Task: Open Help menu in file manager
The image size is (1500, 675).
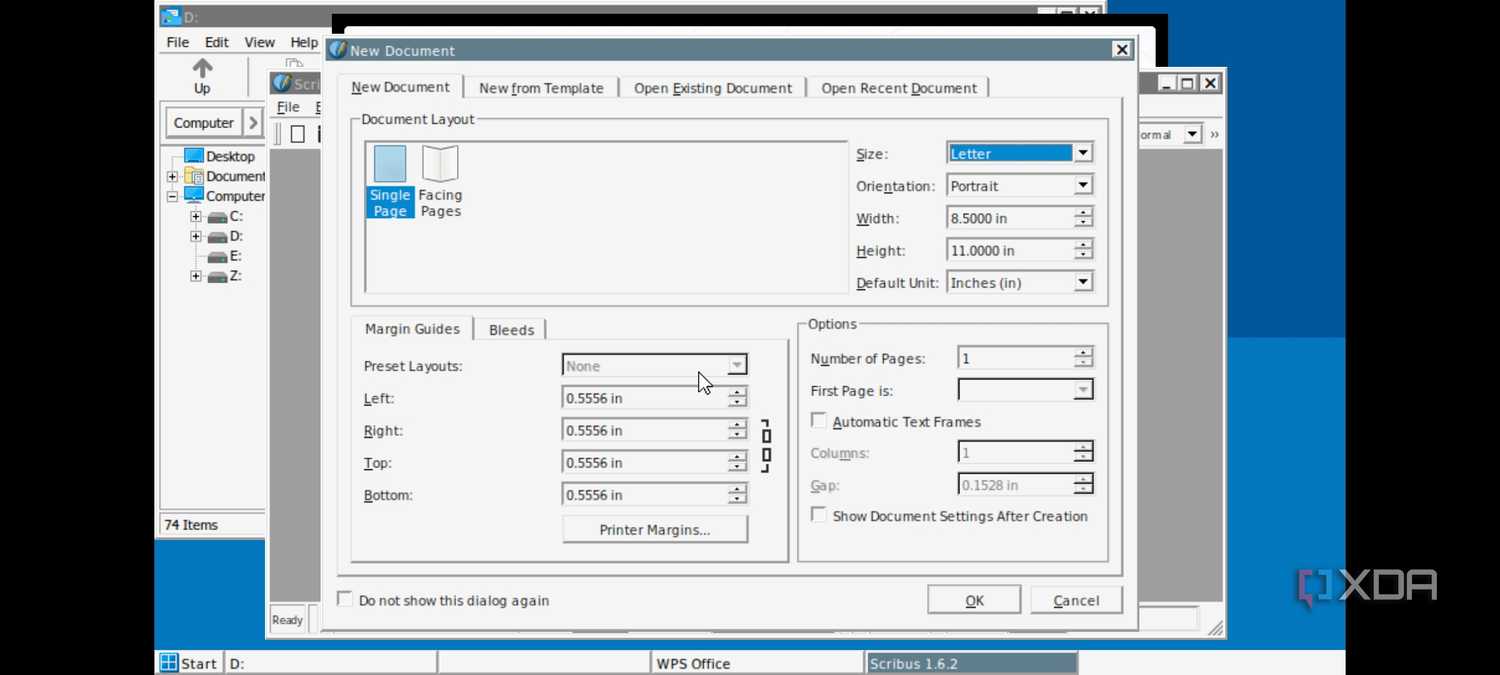Action: point(304,42)
